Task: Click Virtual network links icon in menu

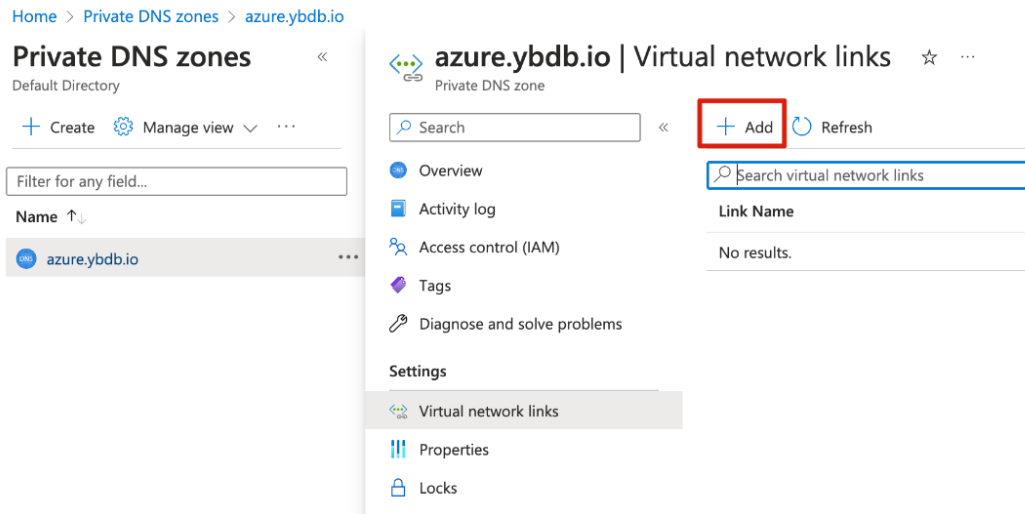Action: (x=398, y=411)
